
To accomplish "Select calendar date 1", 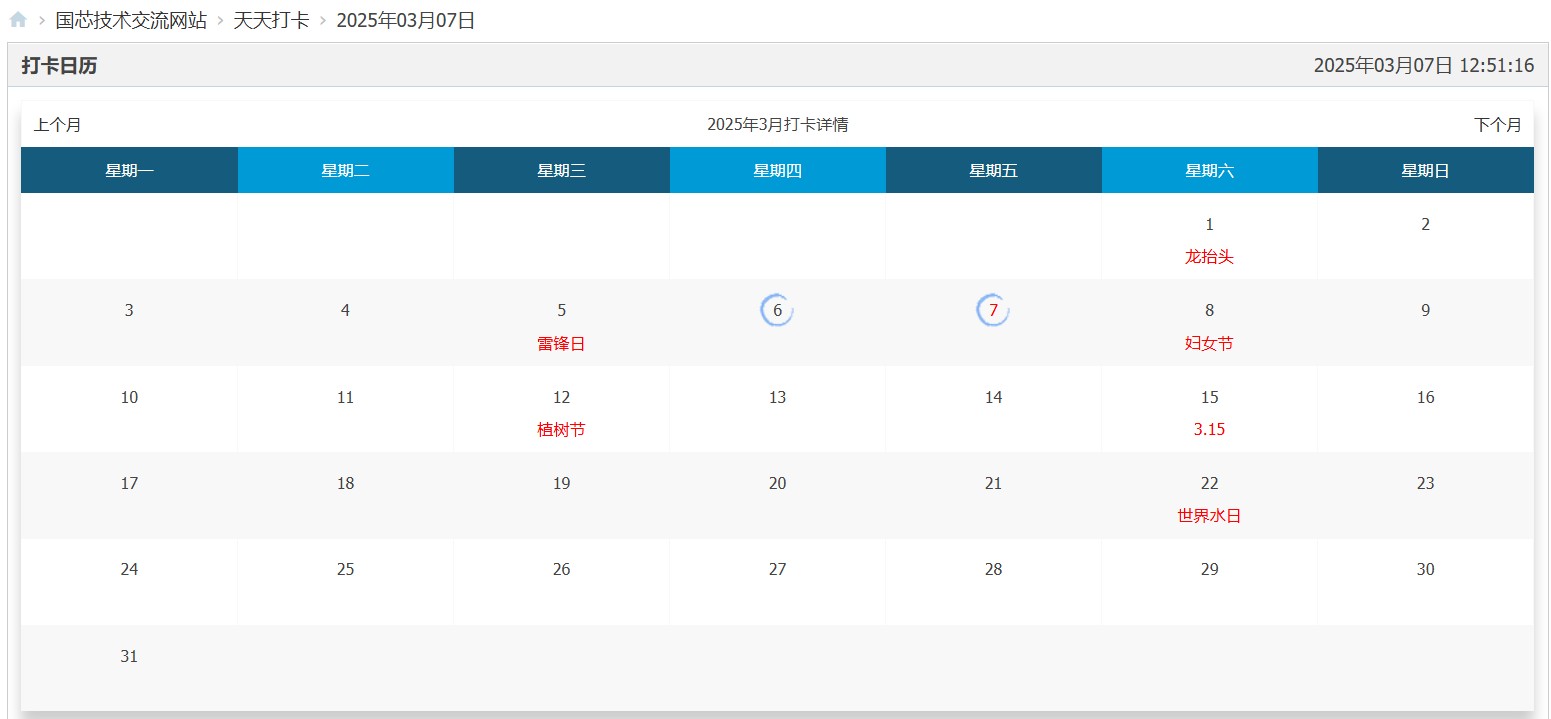I will coord(1209,224).
